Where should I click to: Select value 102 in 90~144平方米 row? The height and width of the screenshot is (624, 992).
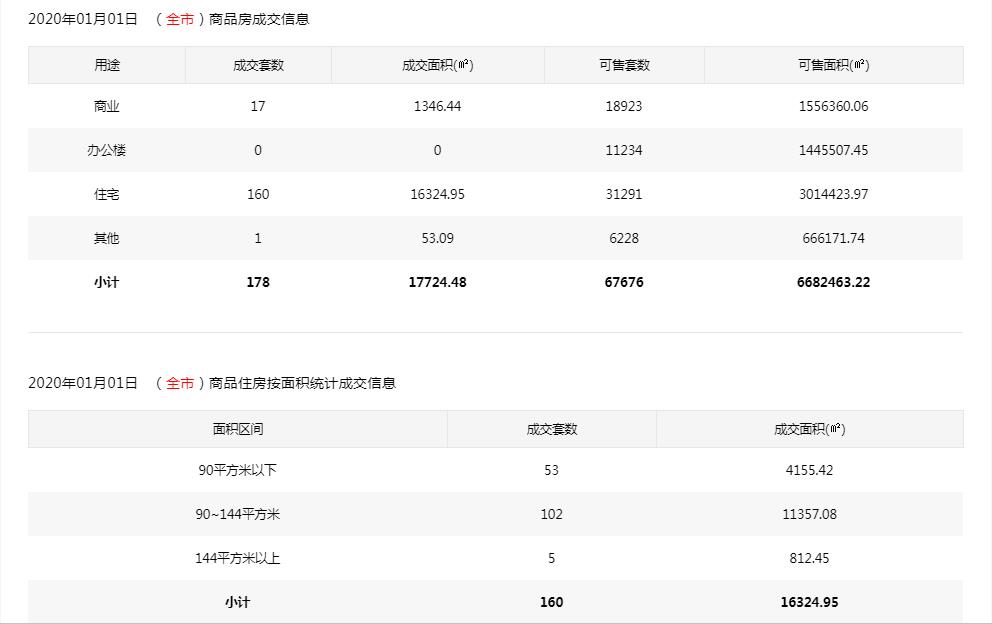[x=552, y=514]
